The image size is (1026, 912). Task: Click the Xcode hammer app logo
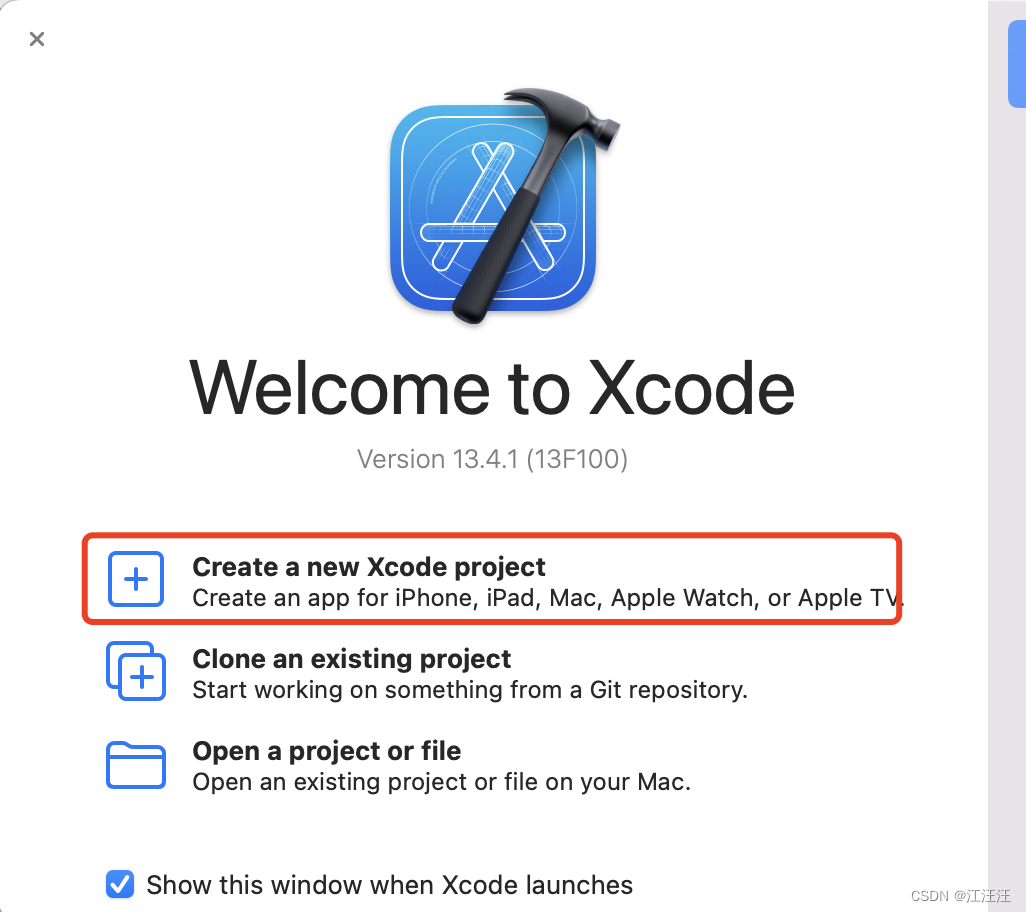[x=504, y=206]
